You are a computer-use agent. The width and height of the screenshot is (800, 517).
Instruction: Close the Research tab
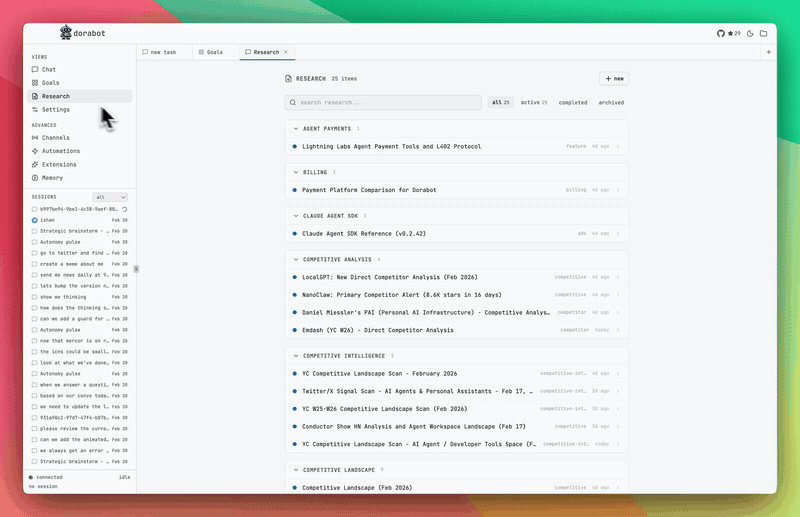coord(286,52)
